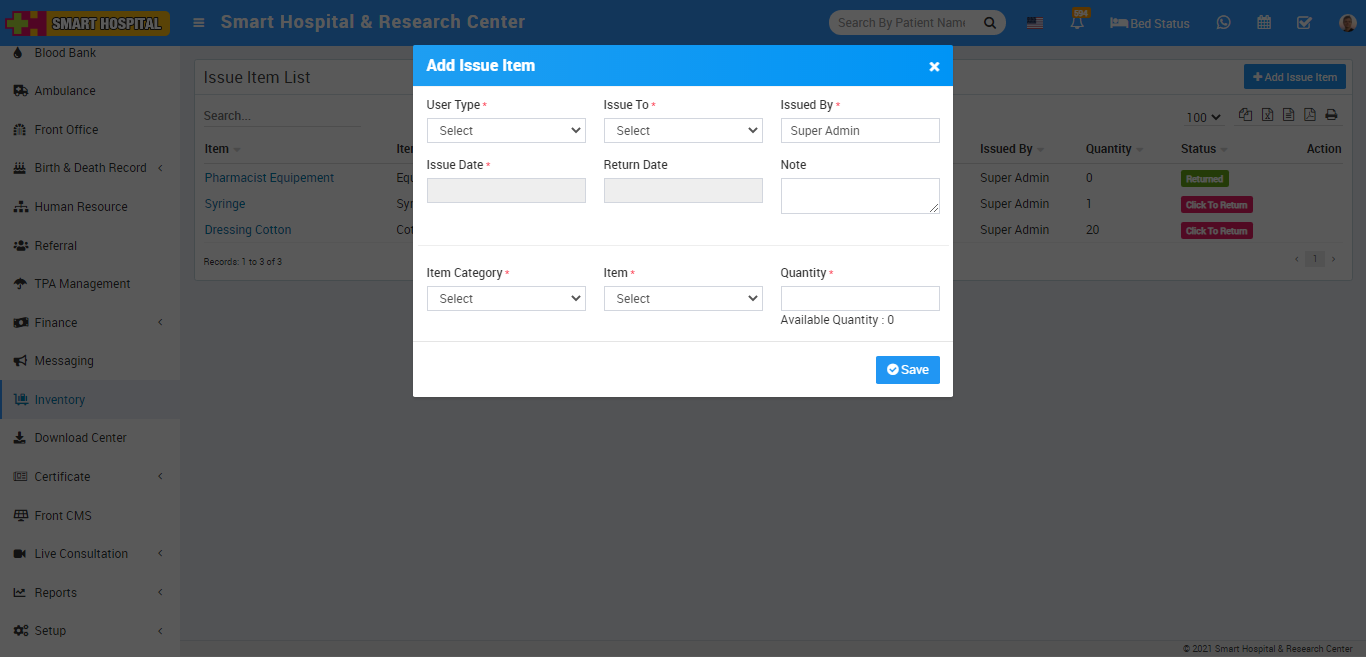
Task: Open the Issue To dropdown
Action: (x=683, y=131)
